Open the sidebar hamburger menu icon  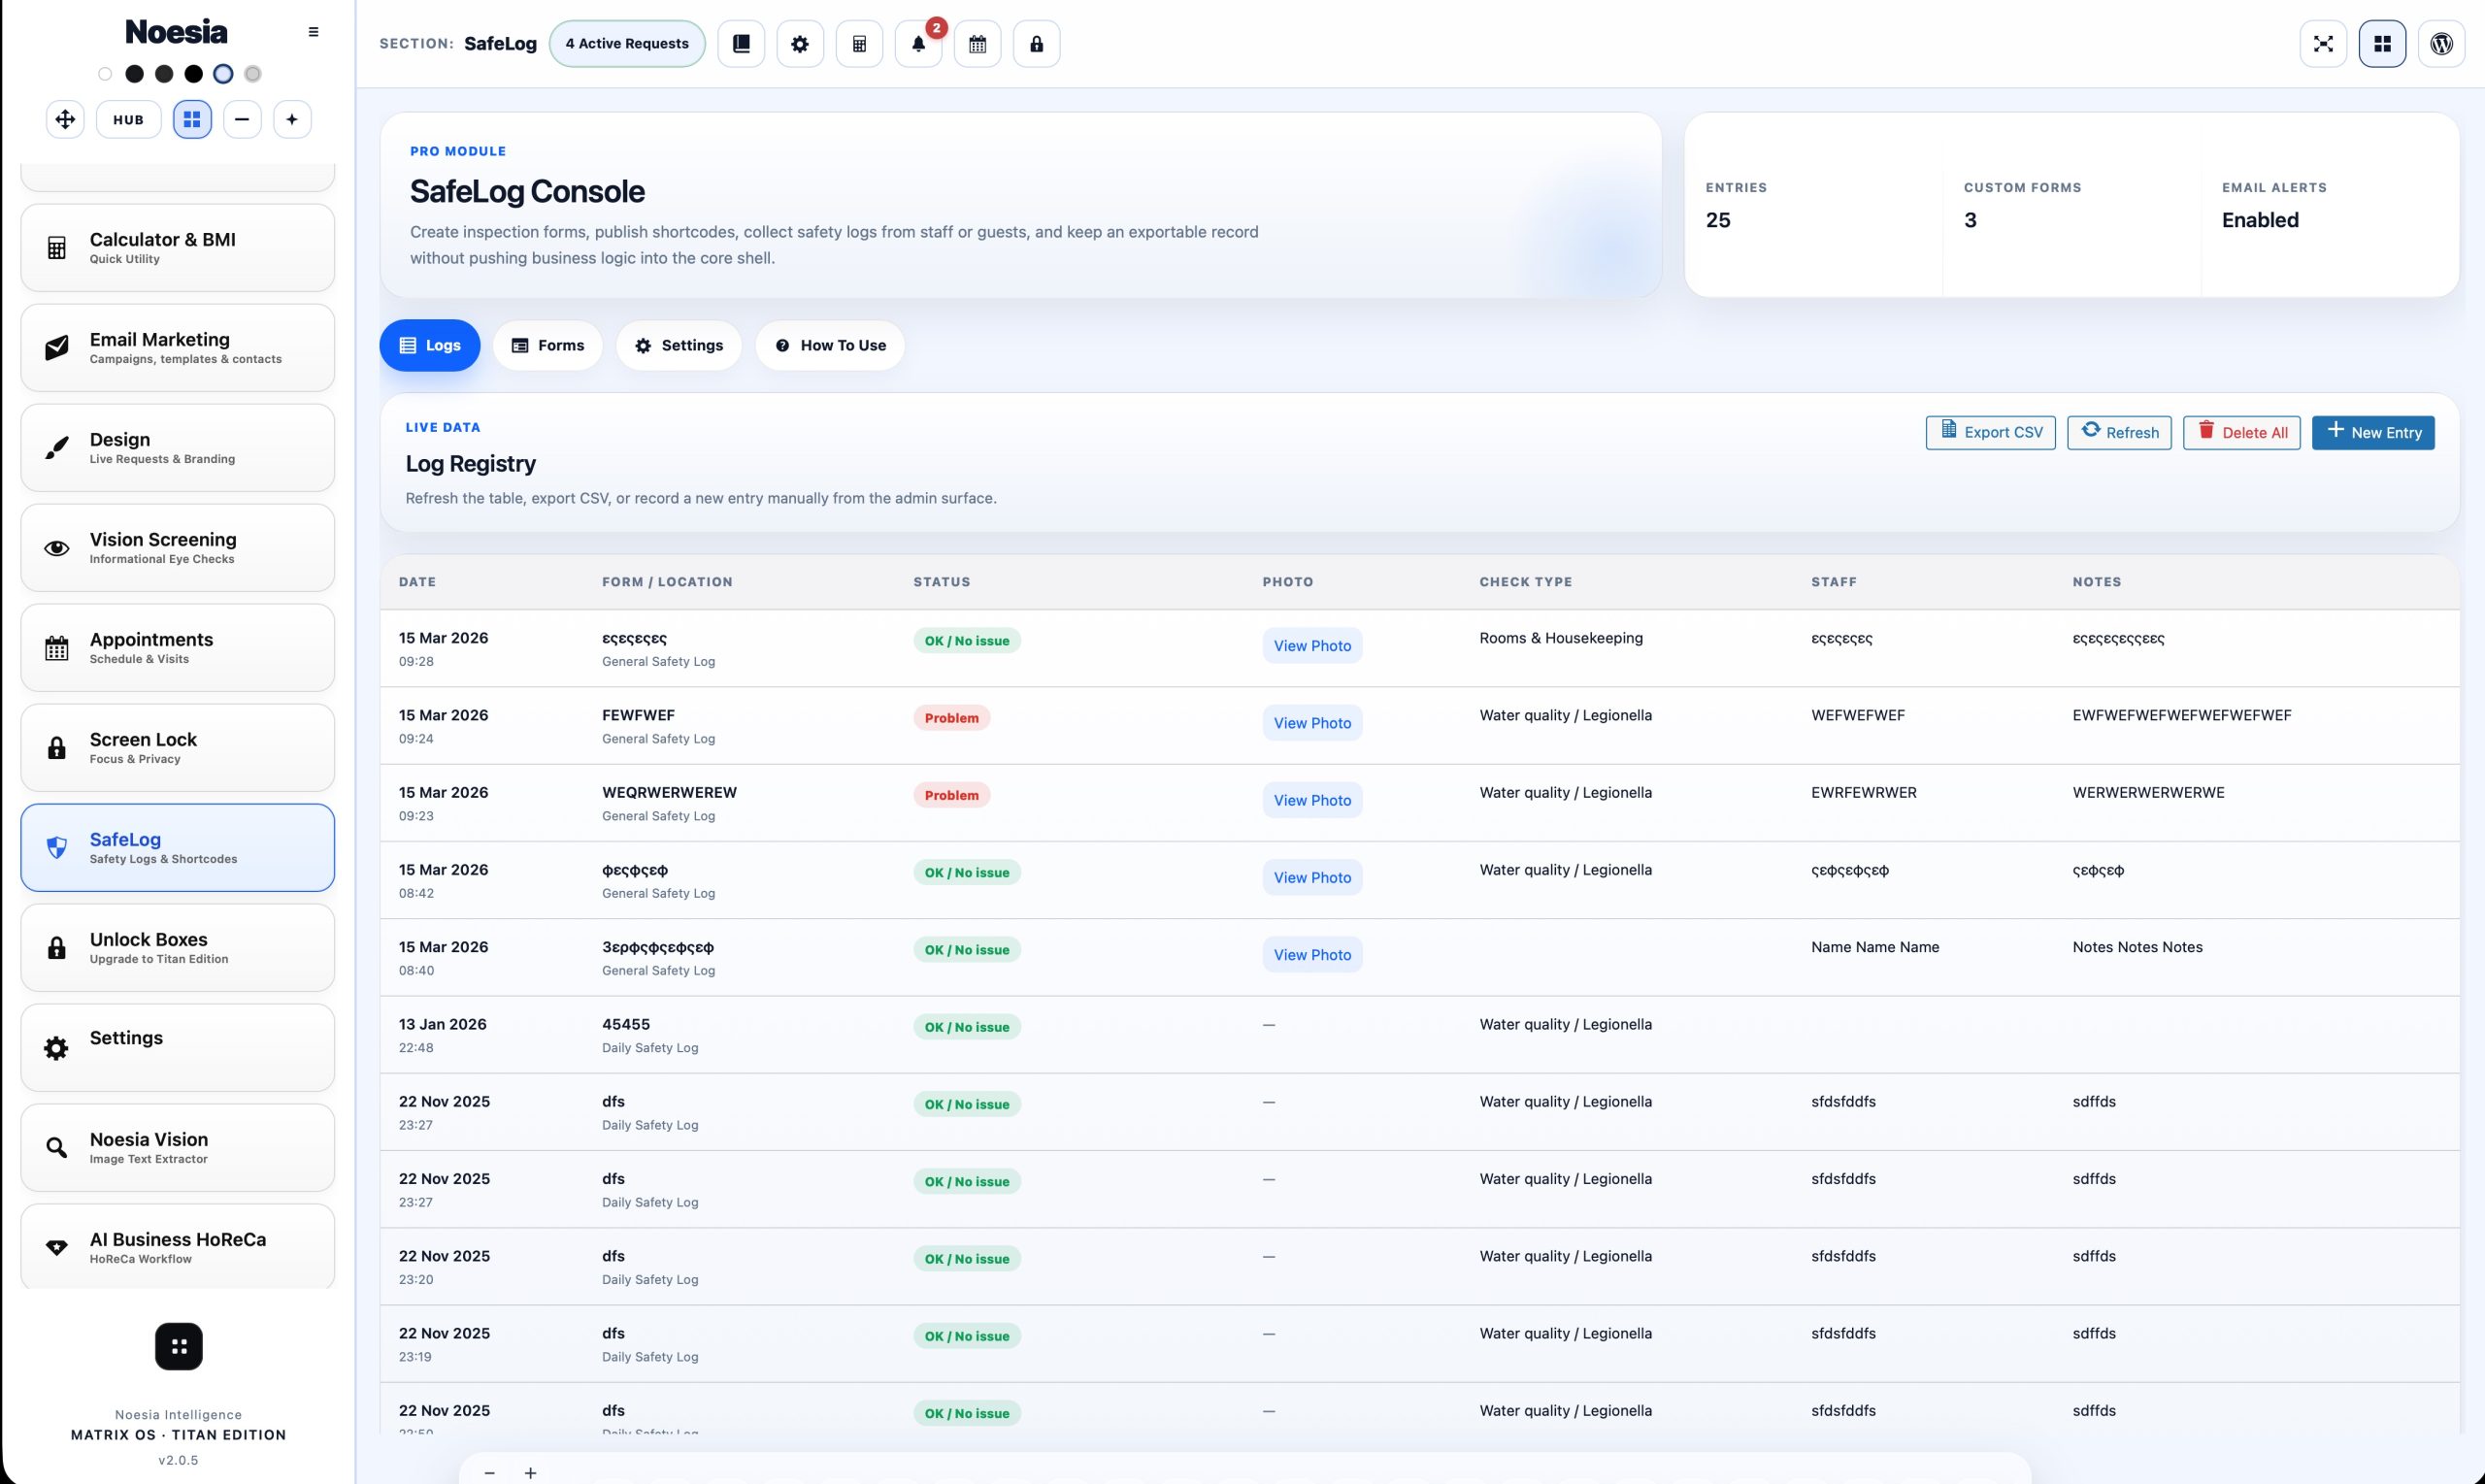(x=313, y=32)
